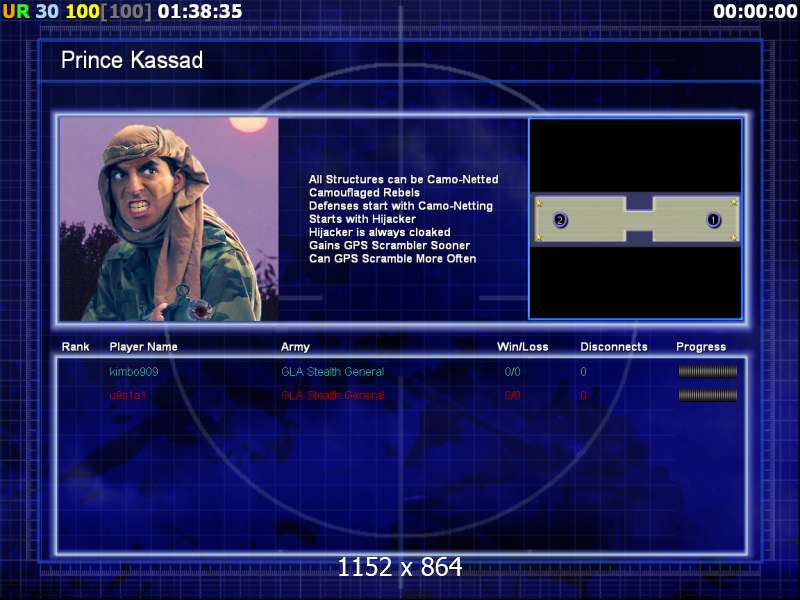800x600 pixels.
Task: Click the 'Win/Loss' column header
Action: coord(522,347)
